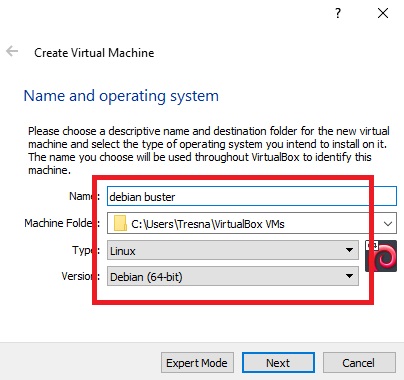Expand the Machine Folder dropdown arrow
Image resolution: width=404 pixels, height=380 pixels.
[388, 223]
